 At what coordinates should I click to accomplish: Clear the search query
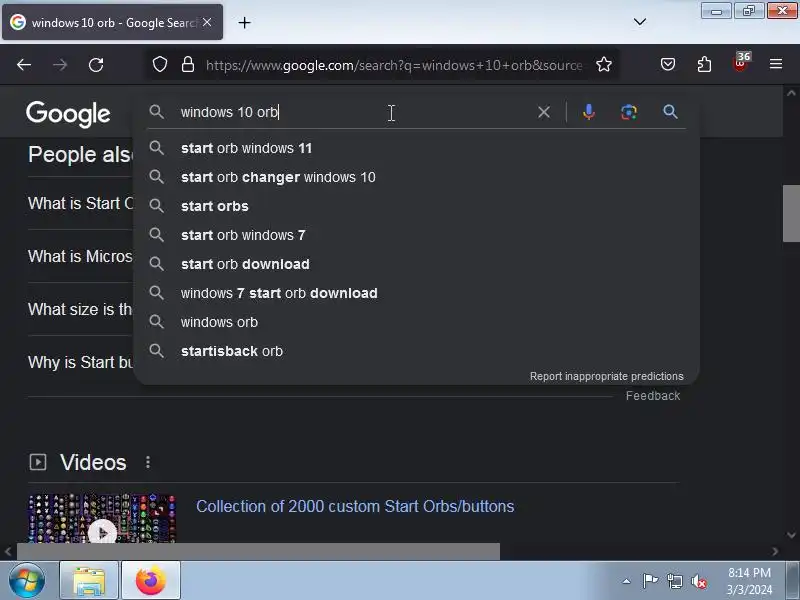[544, 112]
